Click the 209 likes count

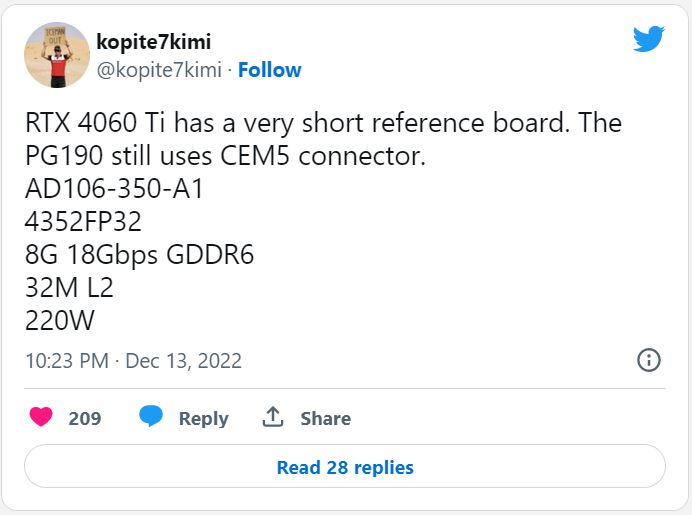85,418
